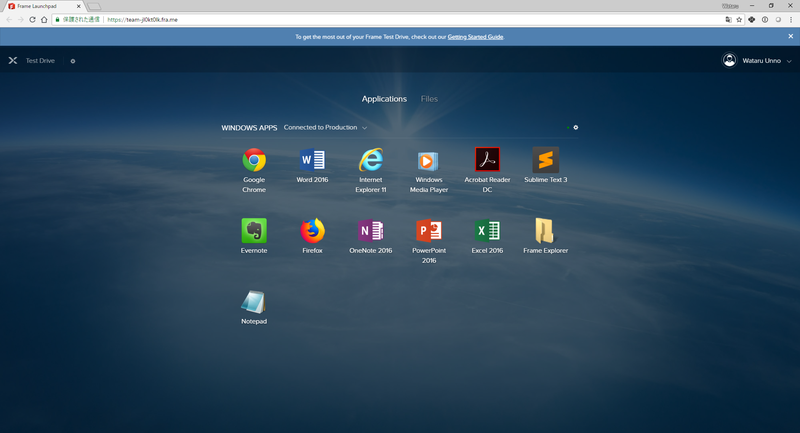Click the browser extension puzzle icon

pos(752,20)
